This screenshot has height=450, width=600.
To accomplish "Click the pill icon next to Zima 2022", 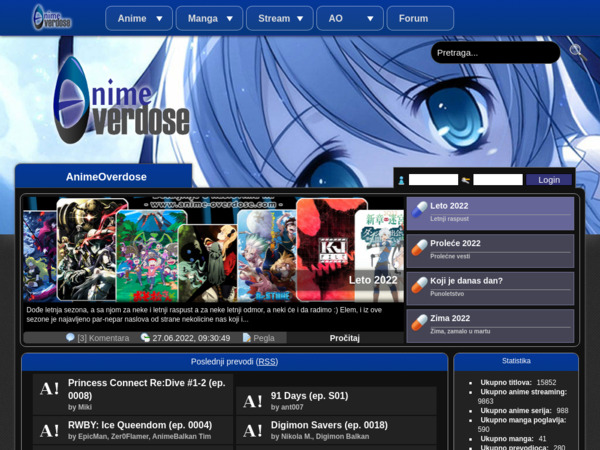I will [x=419, y=322].
